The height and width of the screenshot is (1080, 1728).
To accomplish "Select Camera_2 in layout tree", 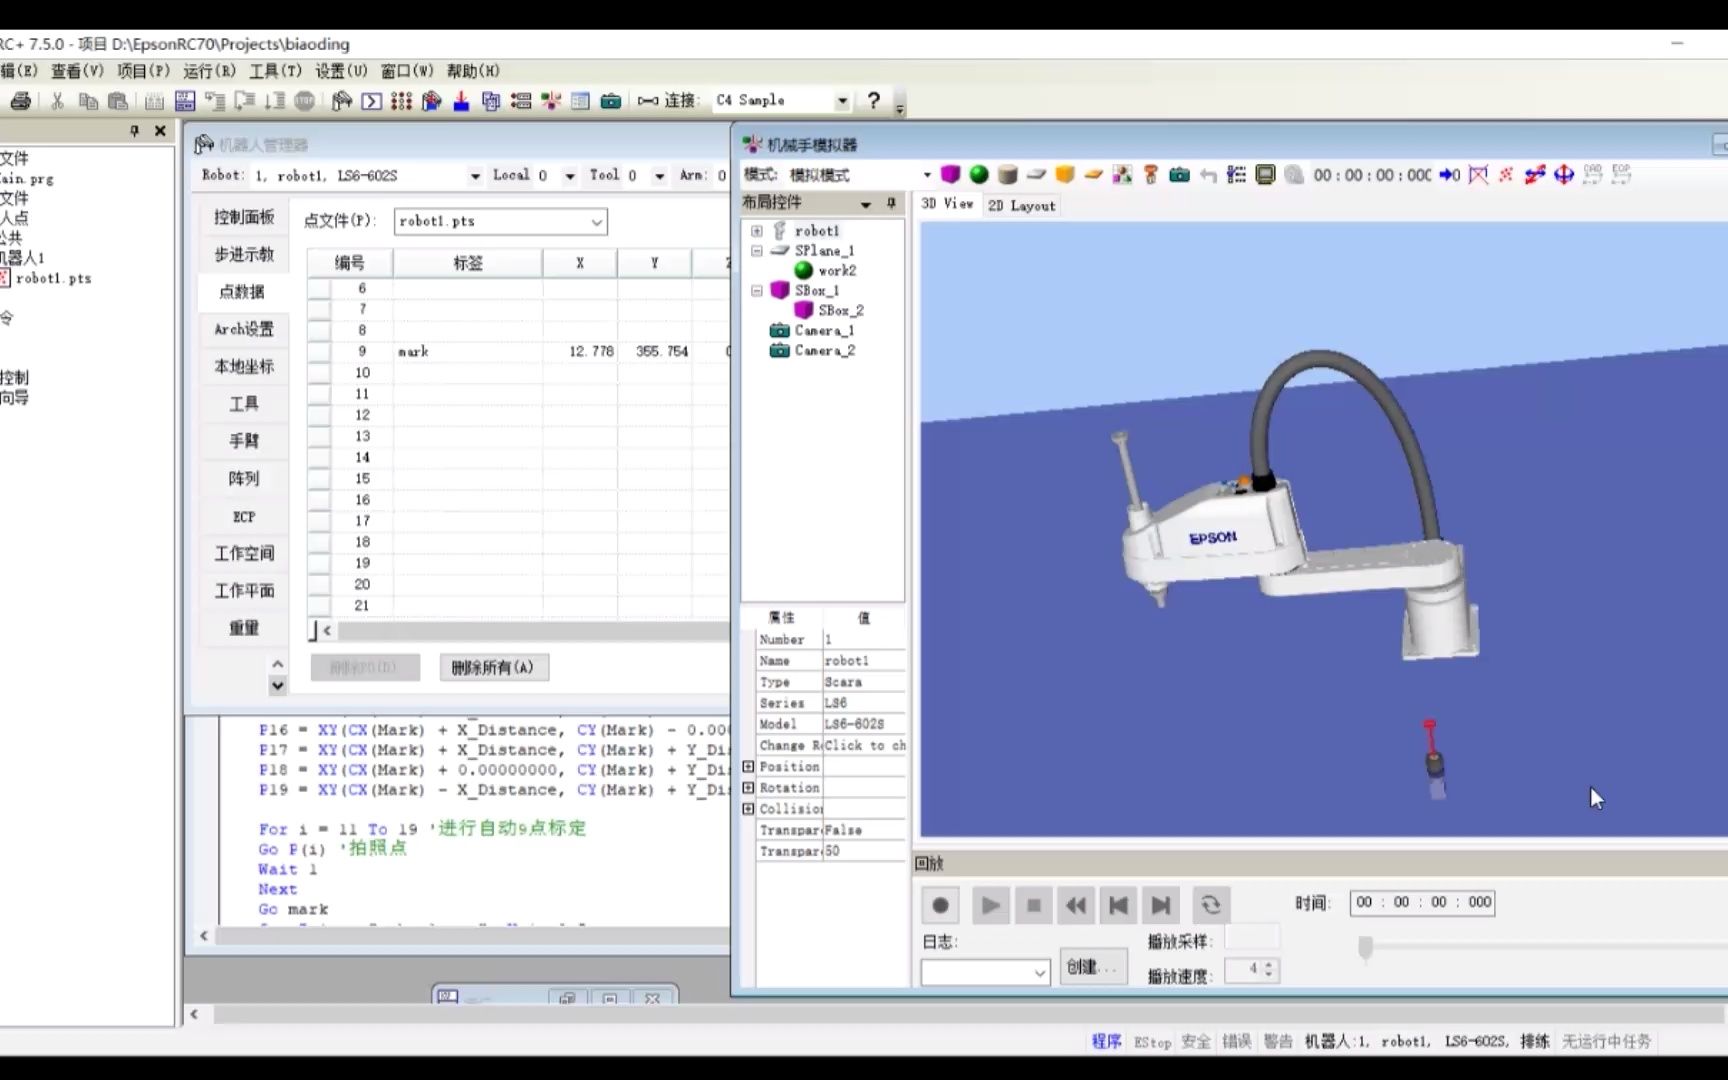I will (x=824, y=351).
